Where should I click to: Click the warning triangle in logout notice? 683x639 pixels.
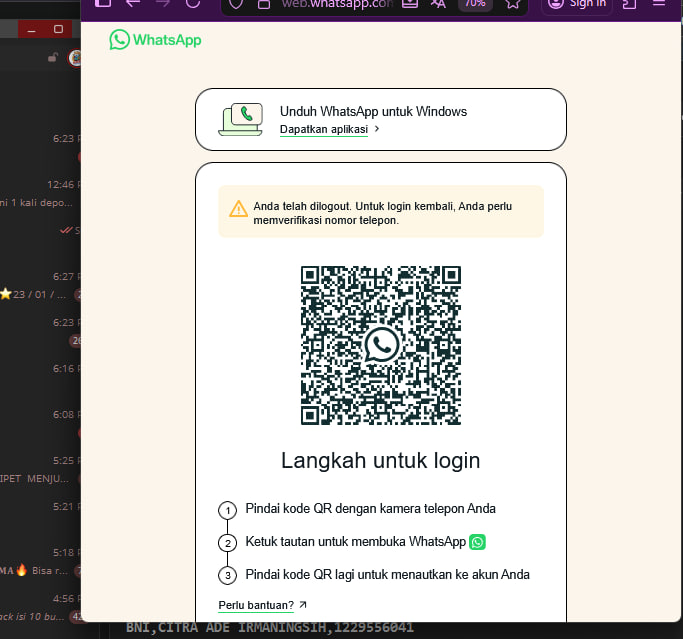click(x=238, y=209)
